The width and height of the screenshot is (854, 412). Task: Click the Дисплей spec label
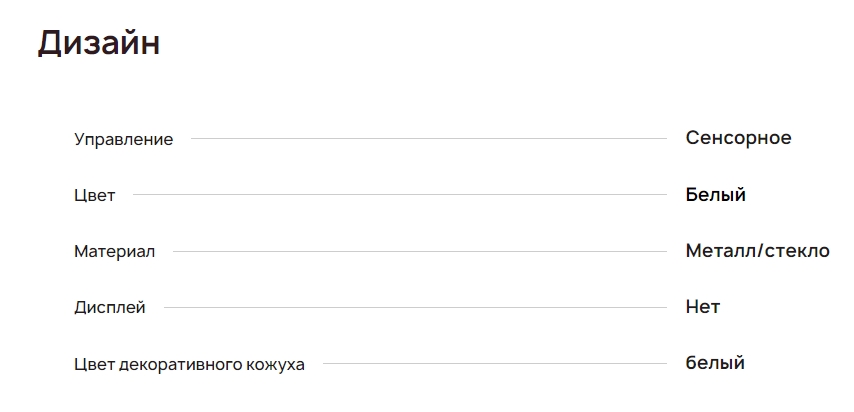pyautogui.click(x=109, y=307)
